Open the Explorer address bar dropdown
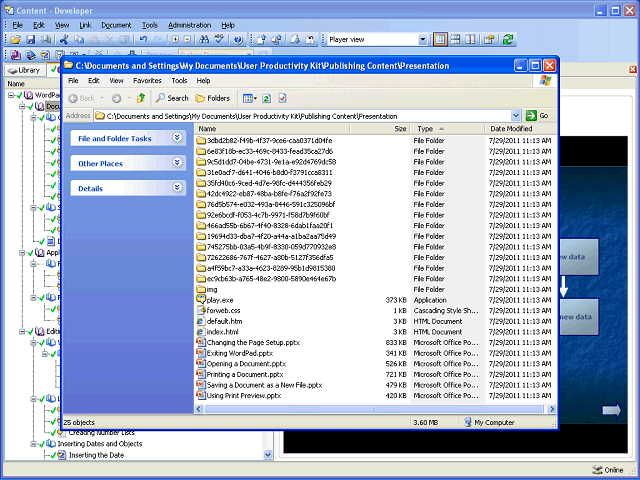640x480 pixels. [x=516, y=116]
